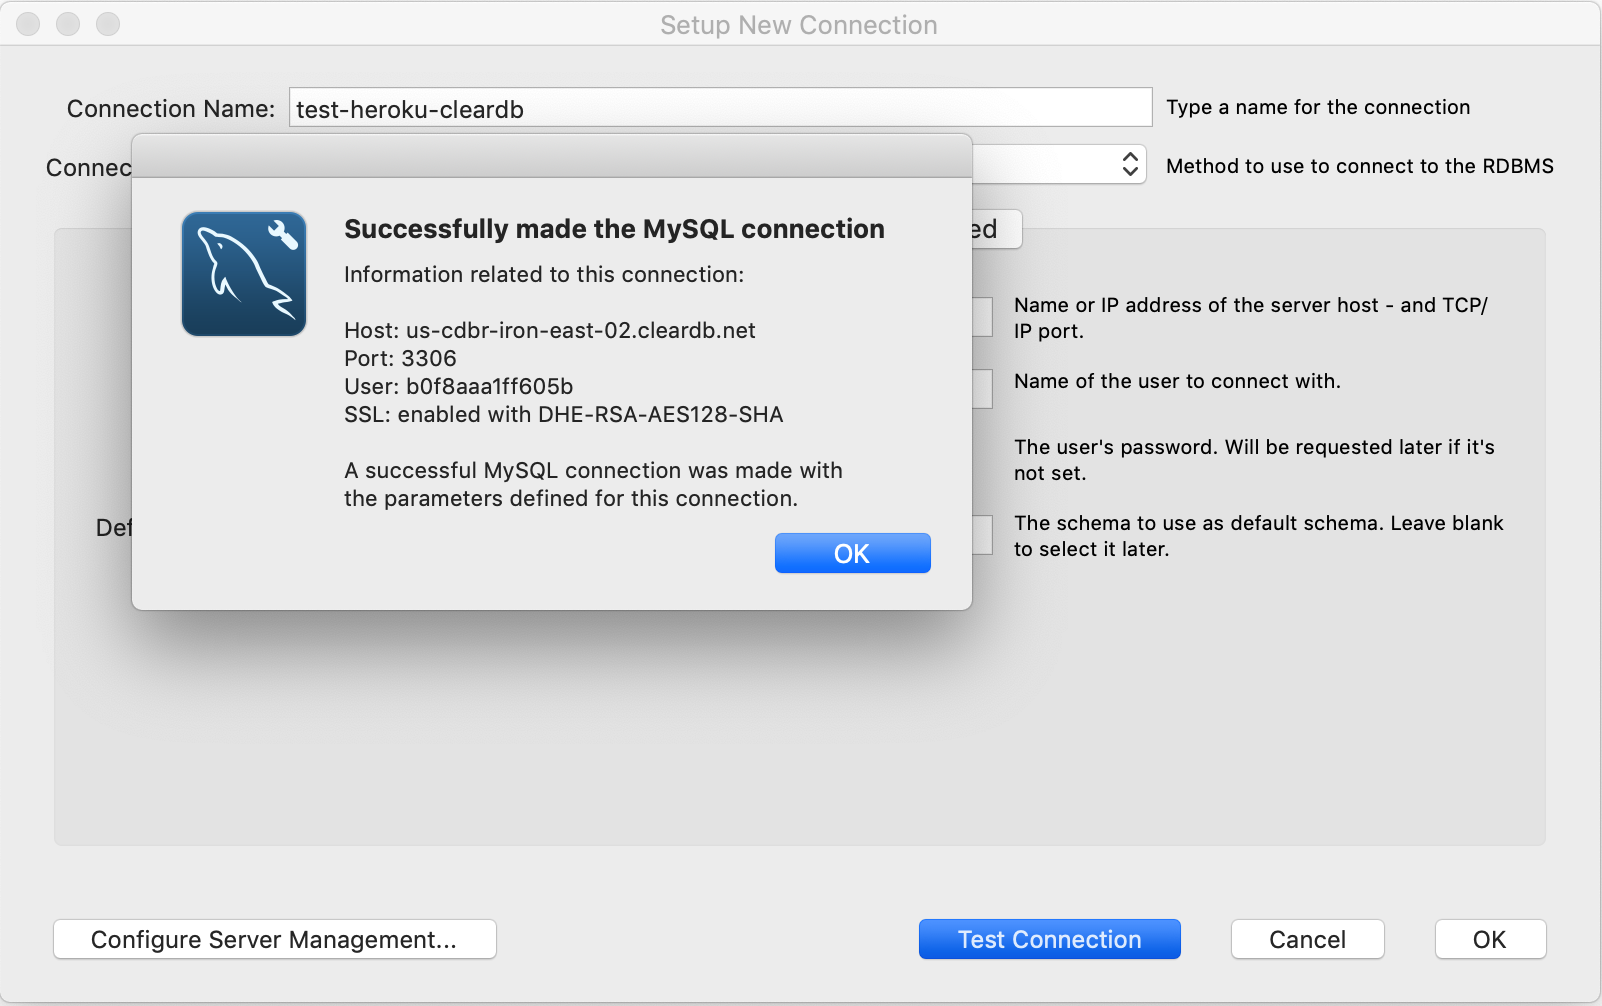This screenshot has width=1602, height=1006.
Task: Click the hostname field edge behind the dialog
Action: [984, 317]
